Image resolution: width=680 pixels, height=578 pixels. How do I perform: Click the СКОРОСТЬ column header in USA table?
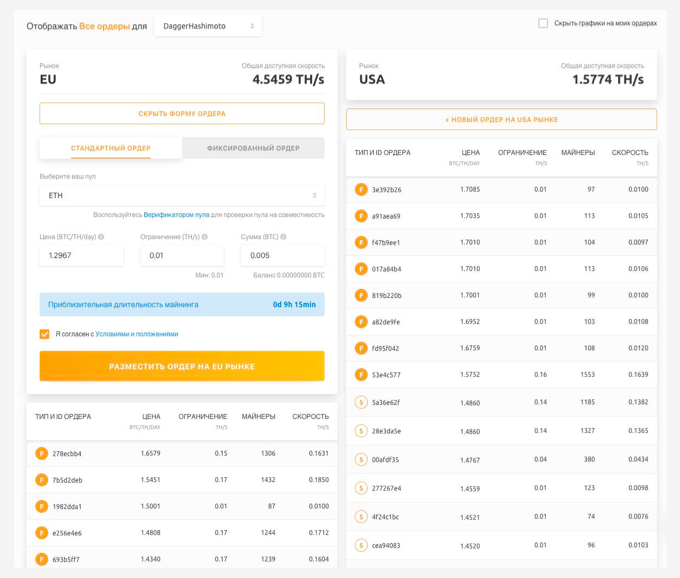pyautogui.click(x=630, y=153)
